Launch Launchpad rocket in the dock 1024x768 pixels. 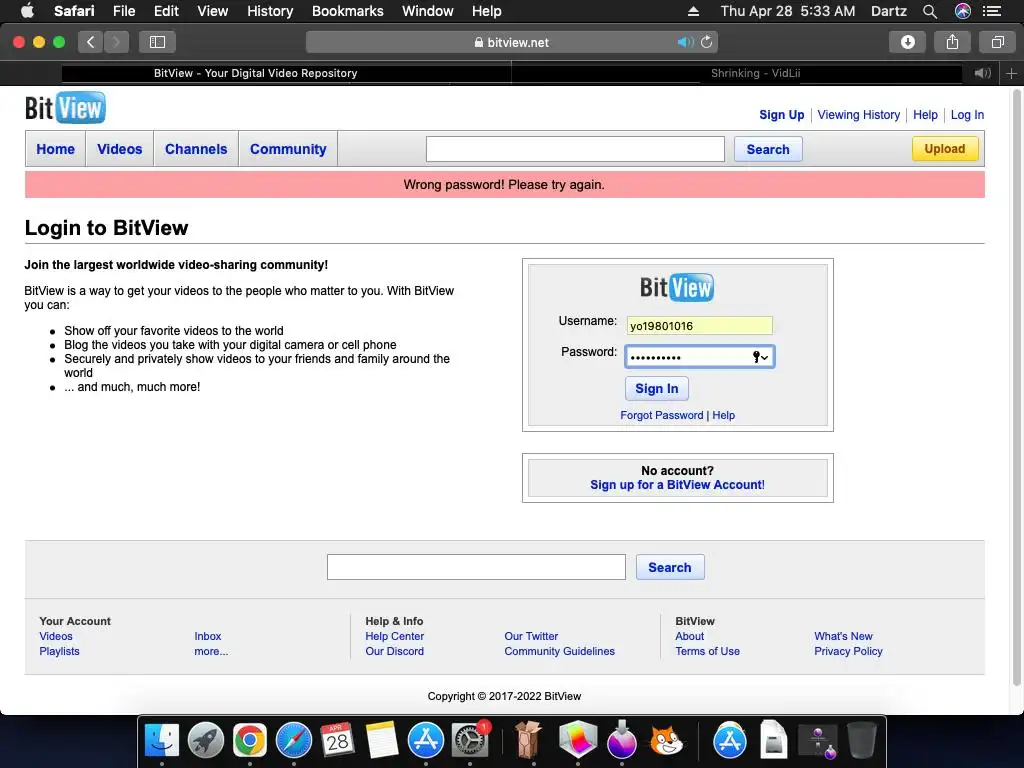(206, 741)
